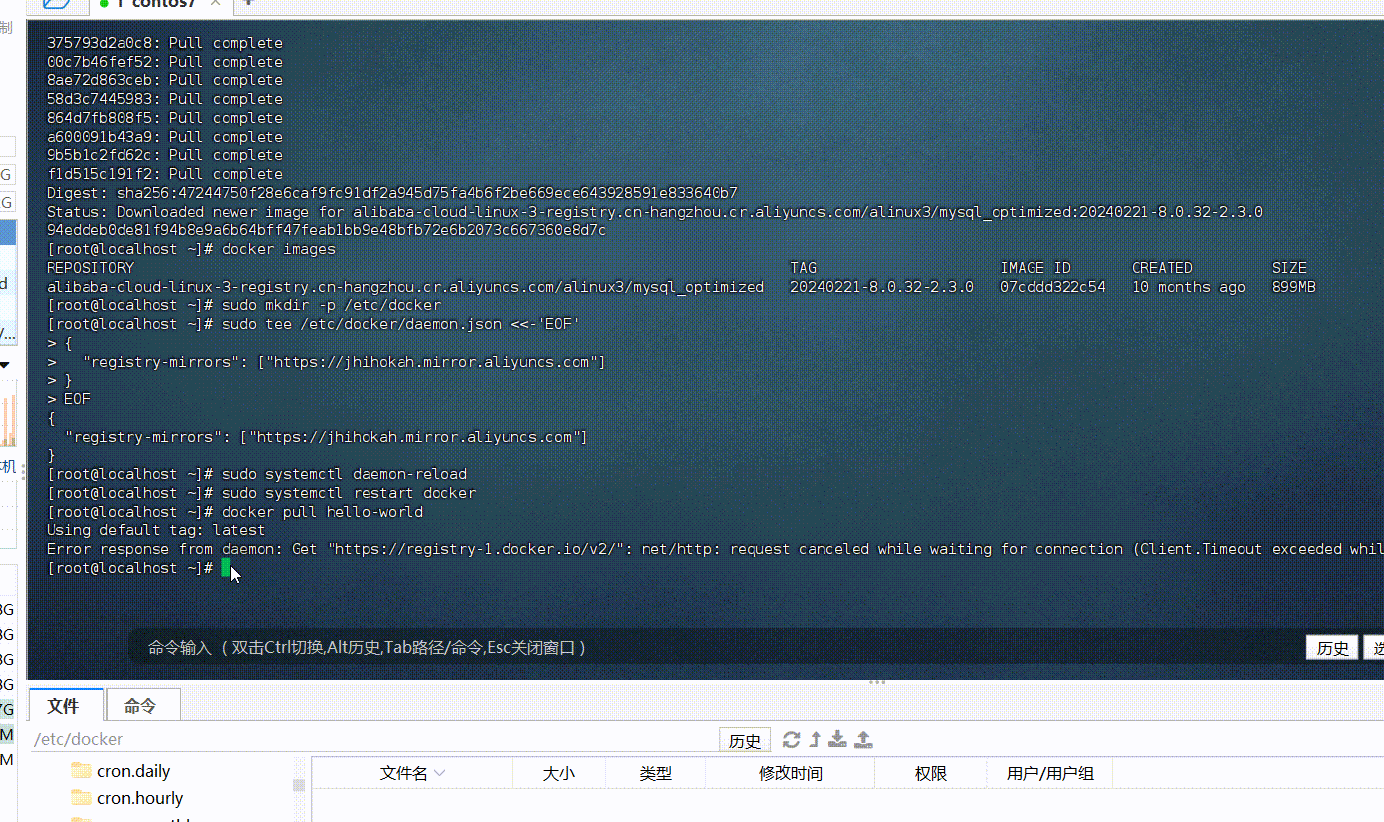Click the terminal cursor at the last prompt

(x=226, y=568)
